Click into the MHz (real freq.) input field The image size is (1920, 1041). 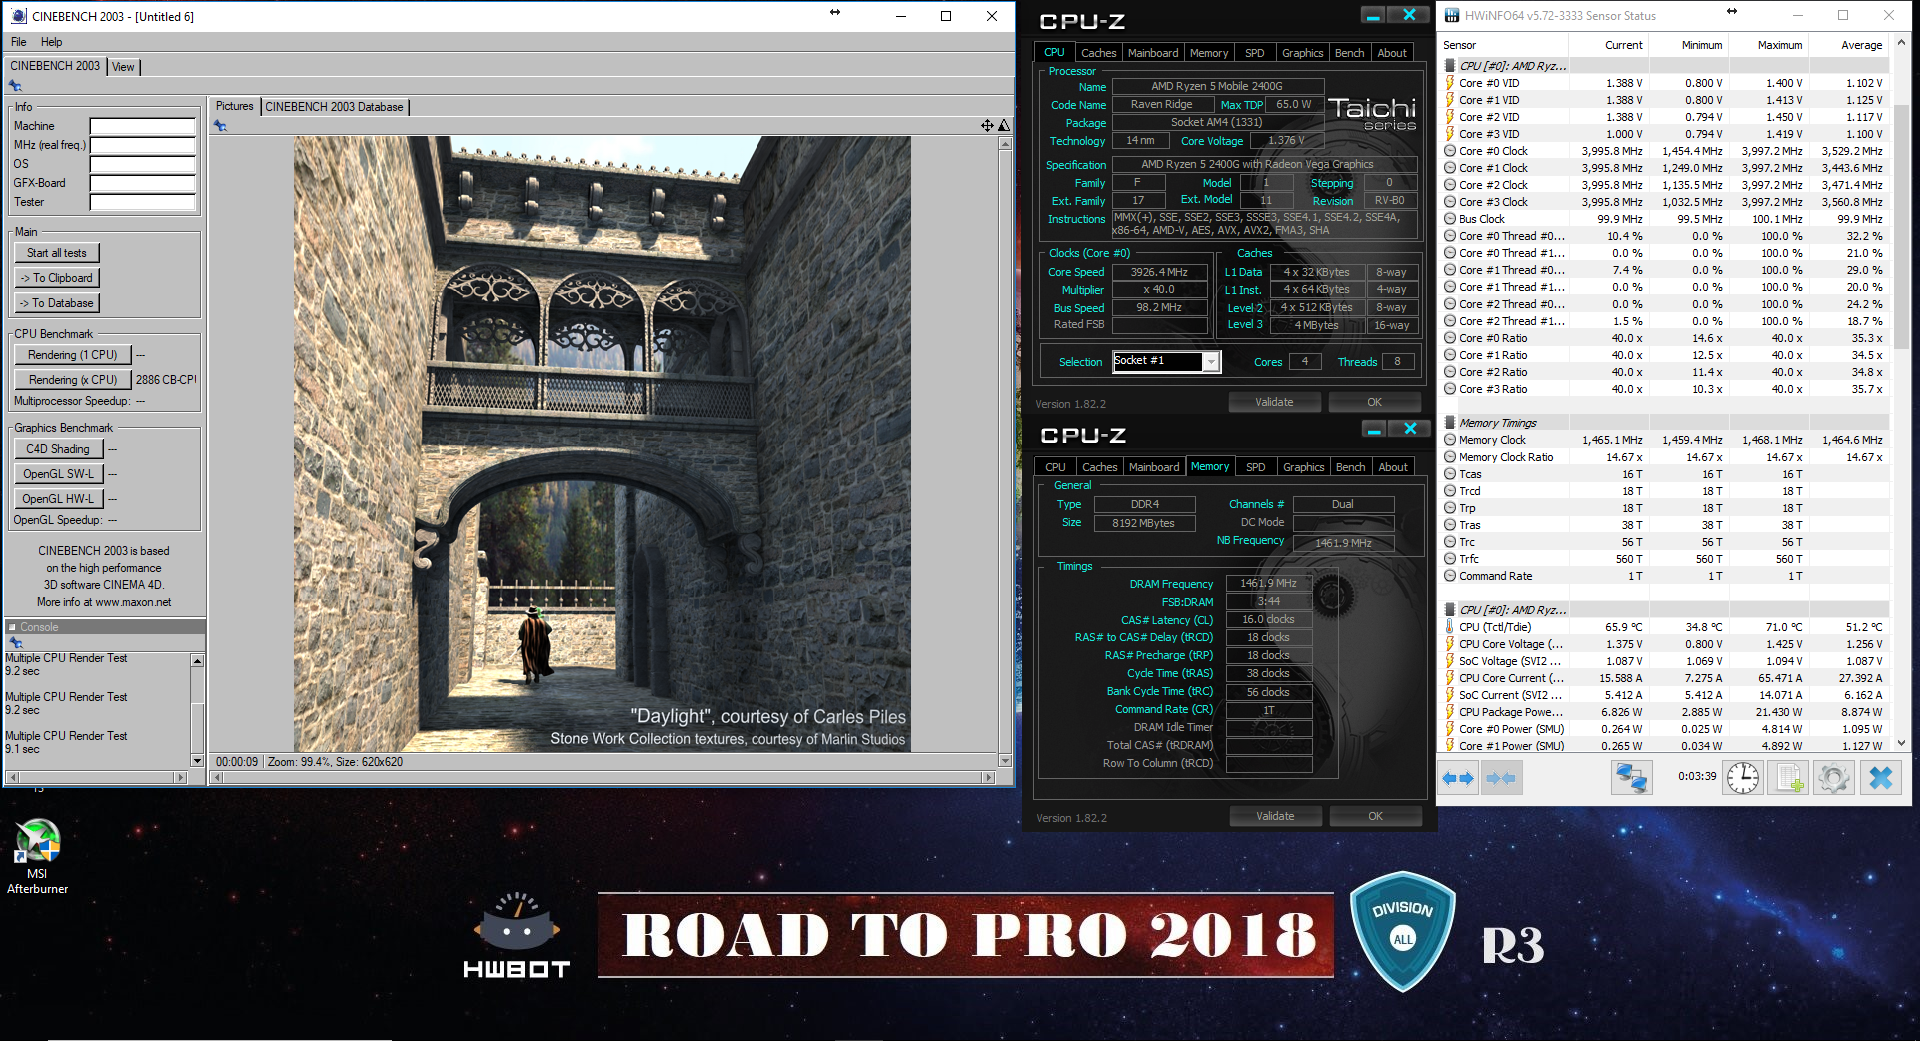[x=143, y=145]
